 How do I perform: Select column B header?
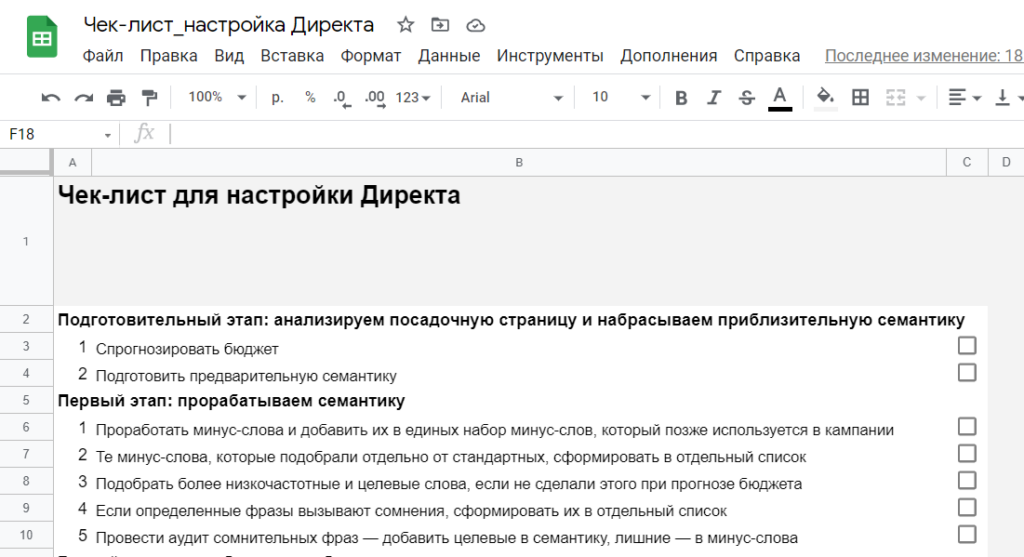click(519, 163)
